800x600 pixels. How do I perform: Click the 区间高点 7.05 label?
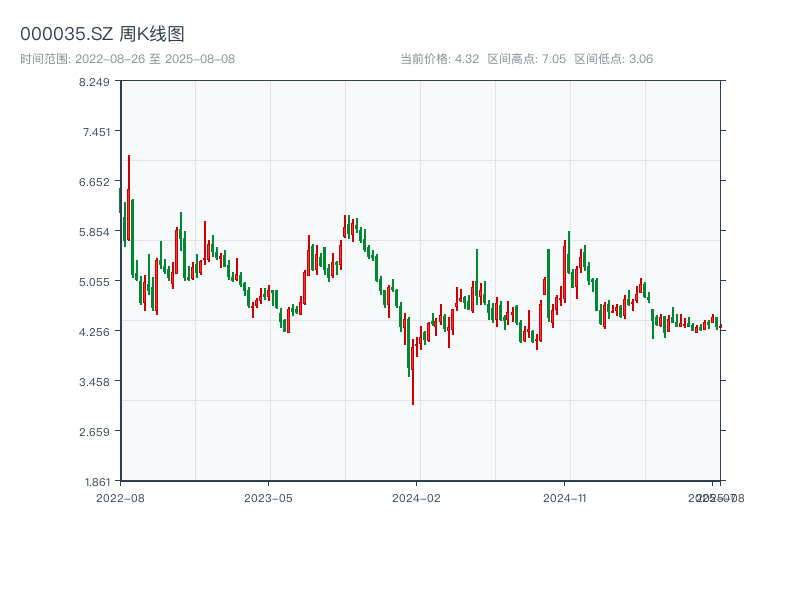pyautogui.click(x=526, y=59)
